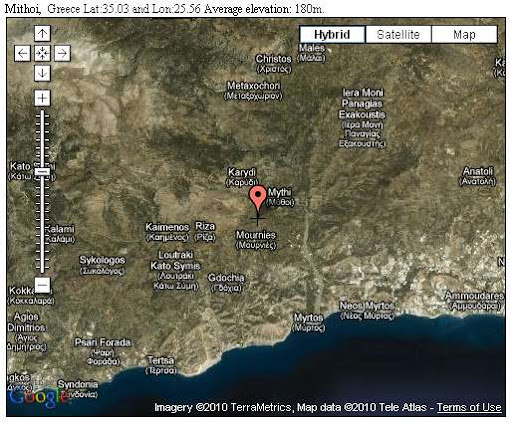Click the Myrtos place label
This screenshot has height=423, width=512.
coord(308,322)
